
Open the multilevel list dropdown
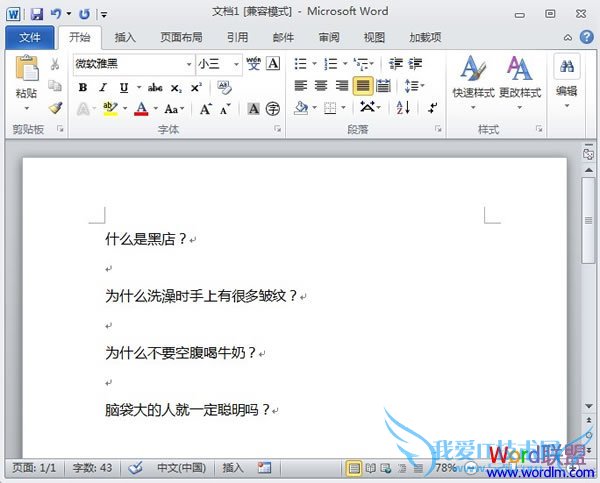364,64
